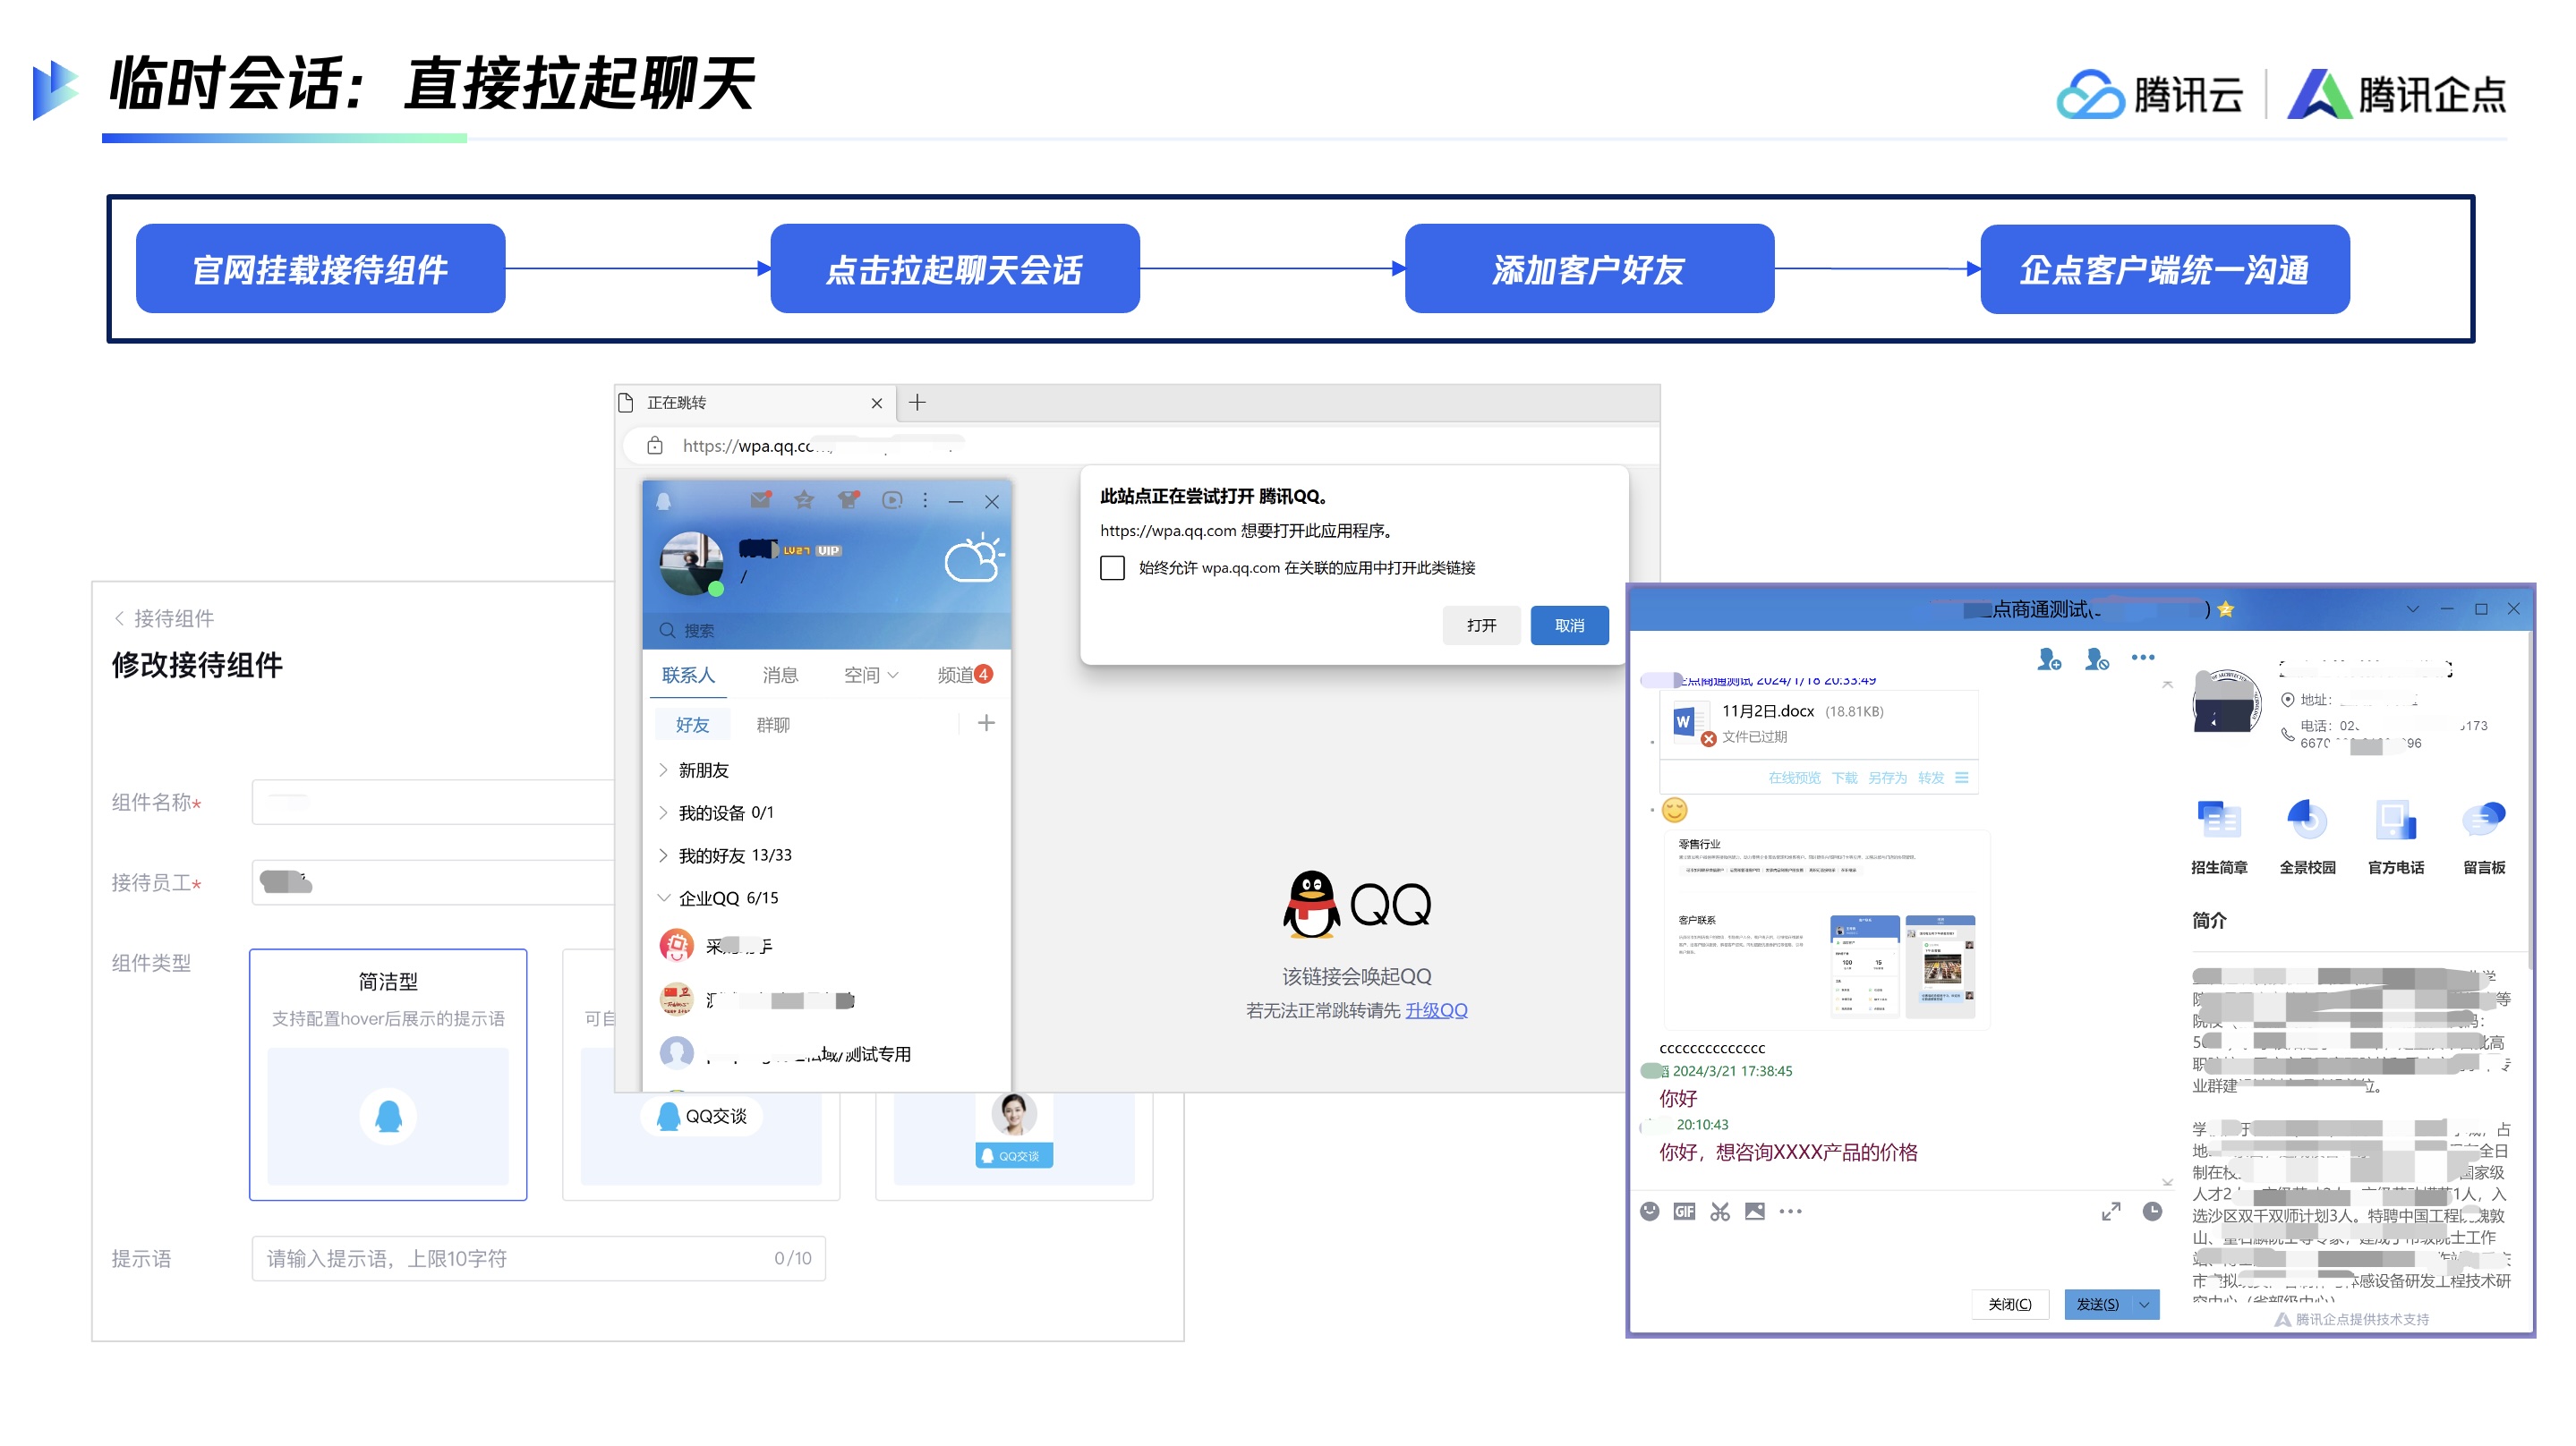Open the shared image thumbnail in chat

tap(1826, 928)
